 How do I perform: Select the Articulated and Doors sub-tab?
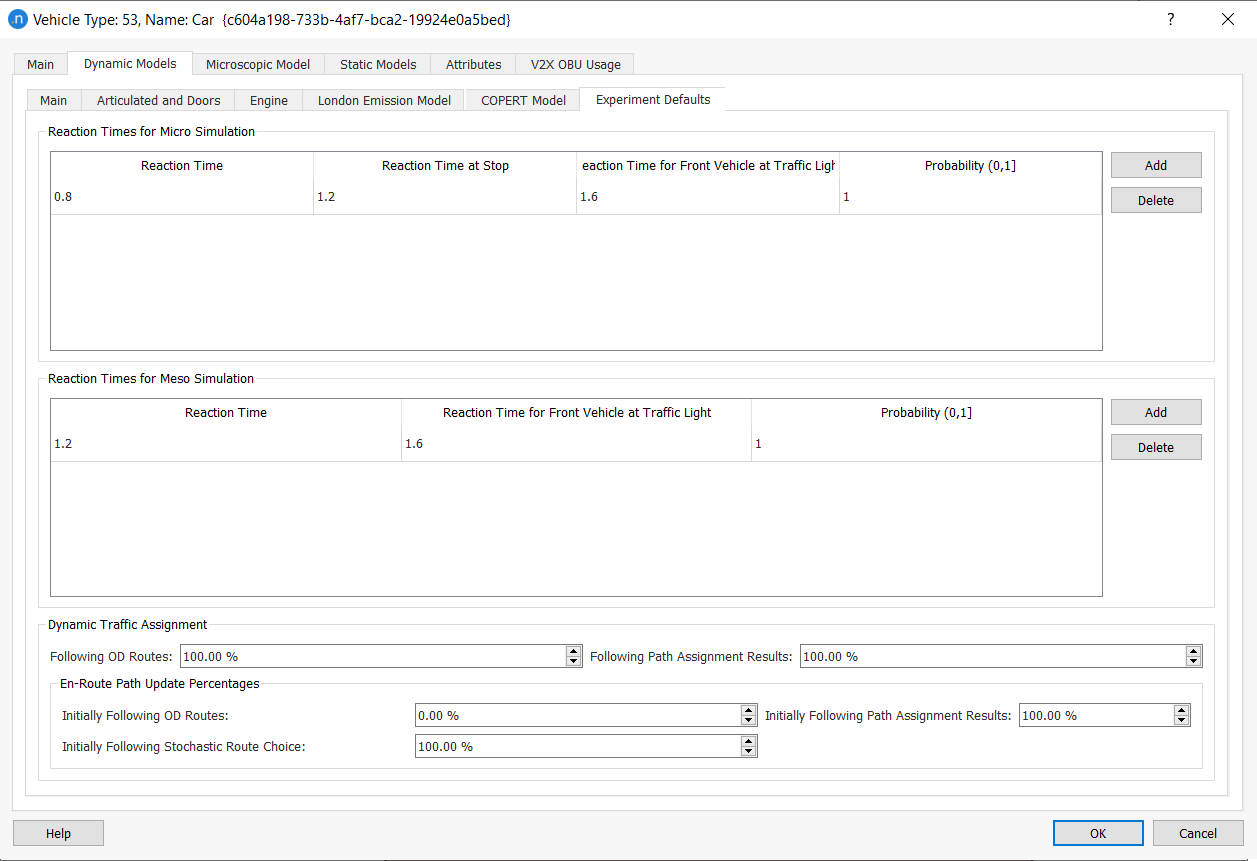click(x=157, y=100)
